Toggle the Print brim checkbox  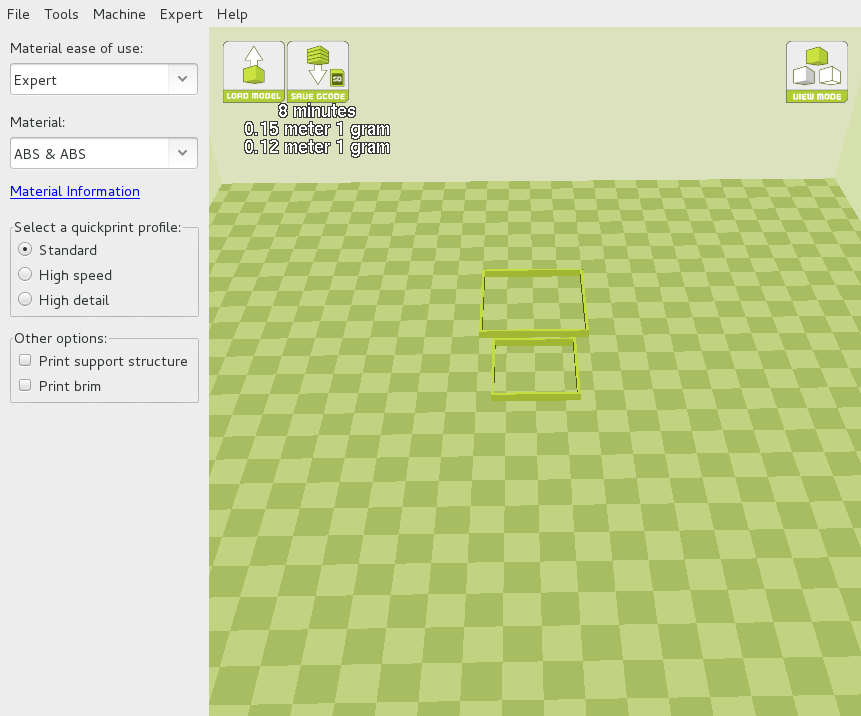click(26, 386)
